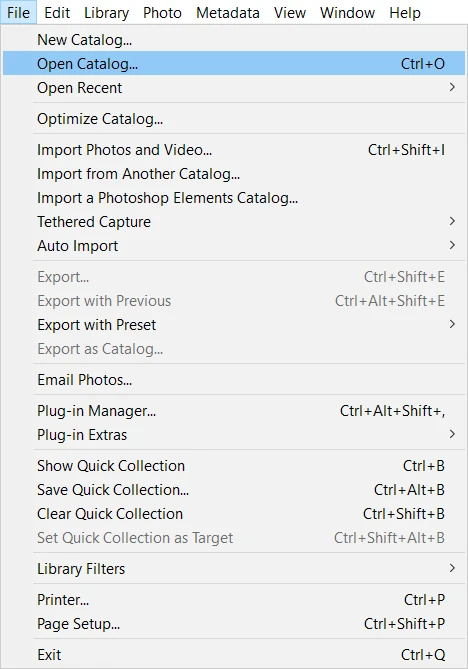The height and width of the screenshot is (669, 468).
Task: Select New Catalog menu entry
Action: (x=234, y=40)
